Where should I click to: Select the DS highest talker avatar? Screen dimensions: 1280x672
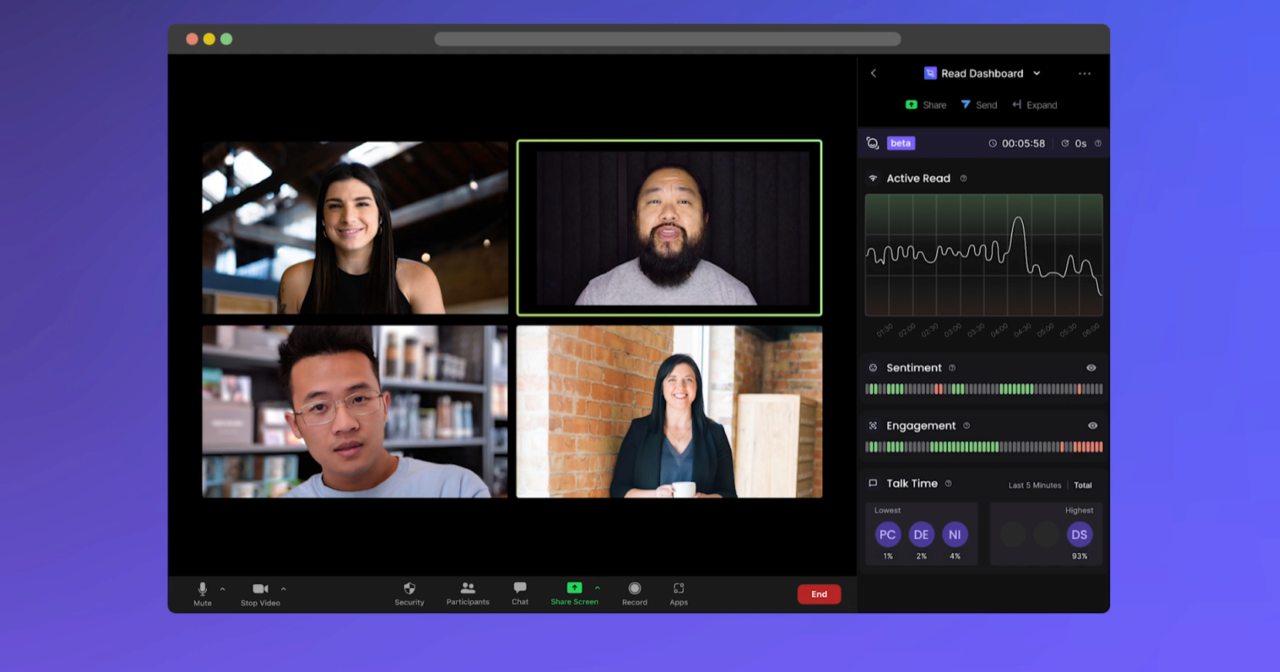click(1079, 535)
